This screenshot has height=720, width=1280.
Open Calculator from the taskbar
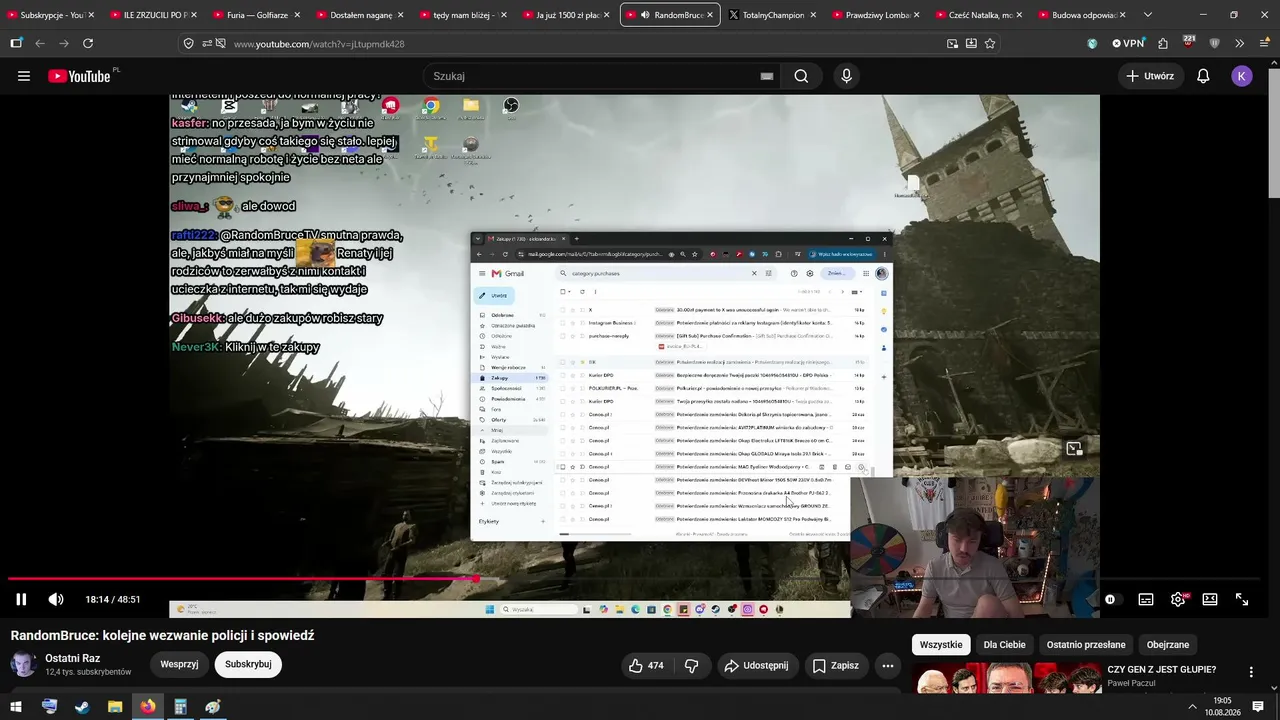click(180, 707)
